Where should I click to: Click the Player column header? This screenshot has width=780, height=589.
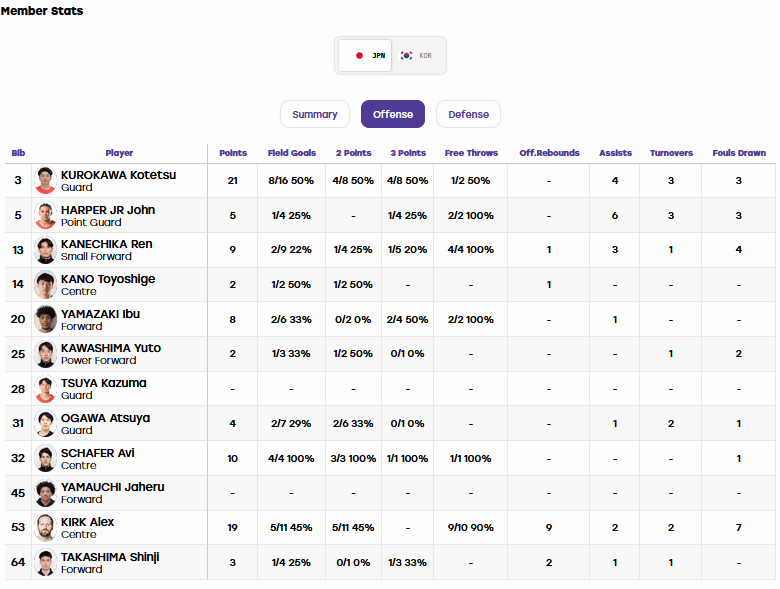(119, 153)
